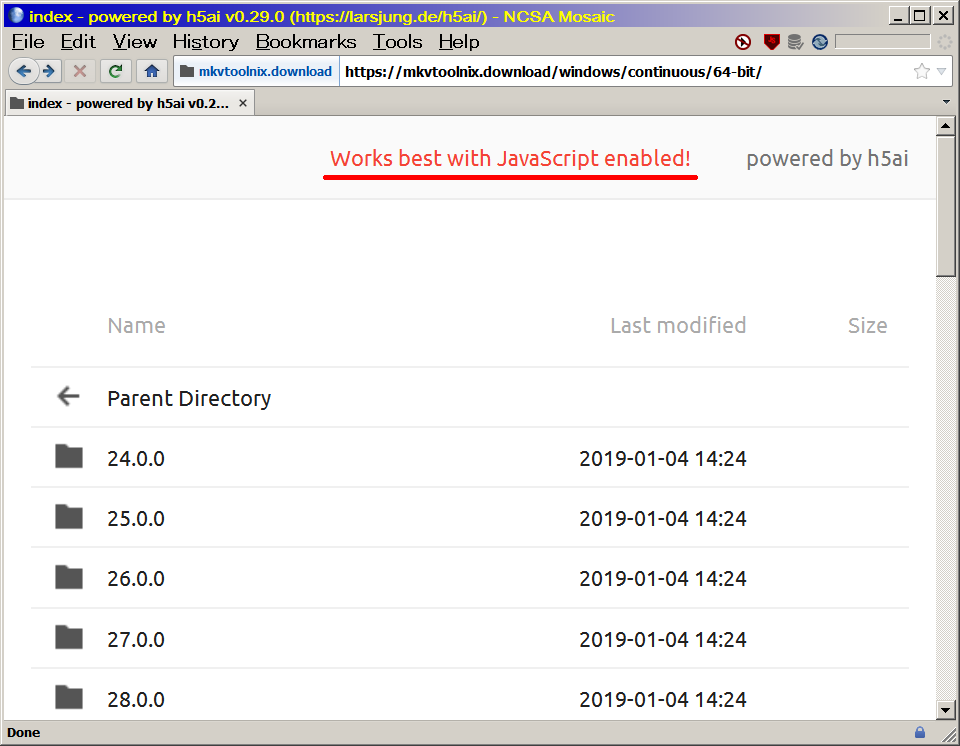
Task: Sort the listing by the Last modified header
Action: click(x=678, y=325)
